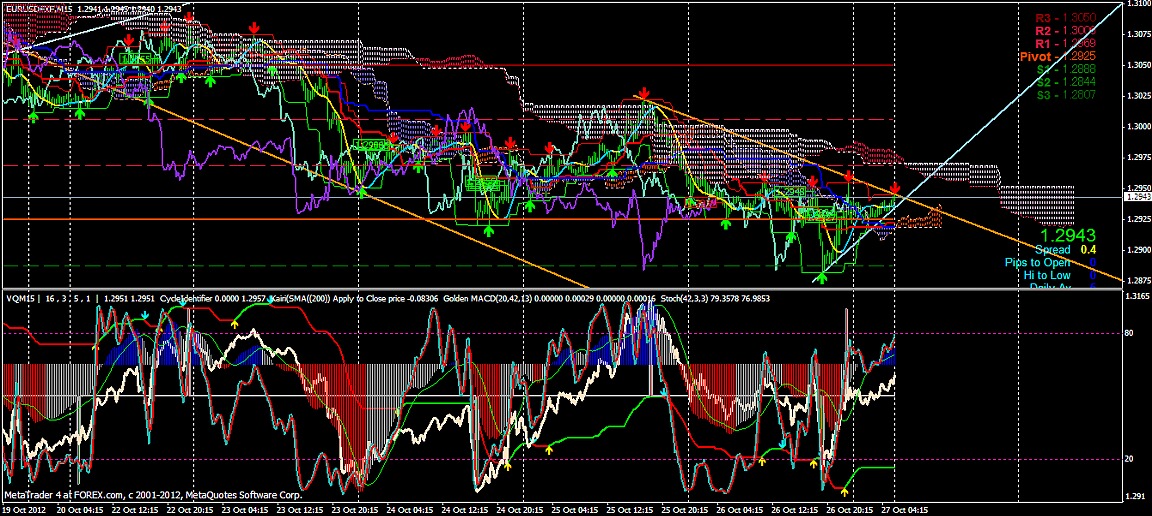
Task: Click the rightmost red sell arrow on the price chart
Action: pyautogui.click(x=895, y=188)
